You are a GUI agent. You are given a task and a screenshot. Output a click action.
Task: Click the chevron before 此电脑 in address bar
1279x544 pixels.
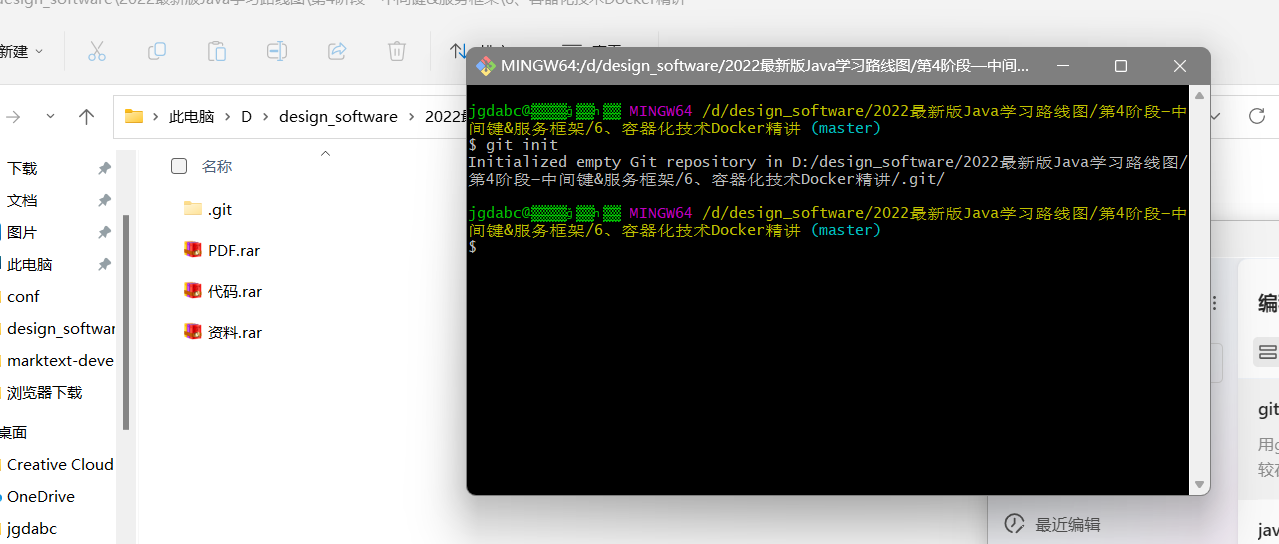click(x=155, y=117)
